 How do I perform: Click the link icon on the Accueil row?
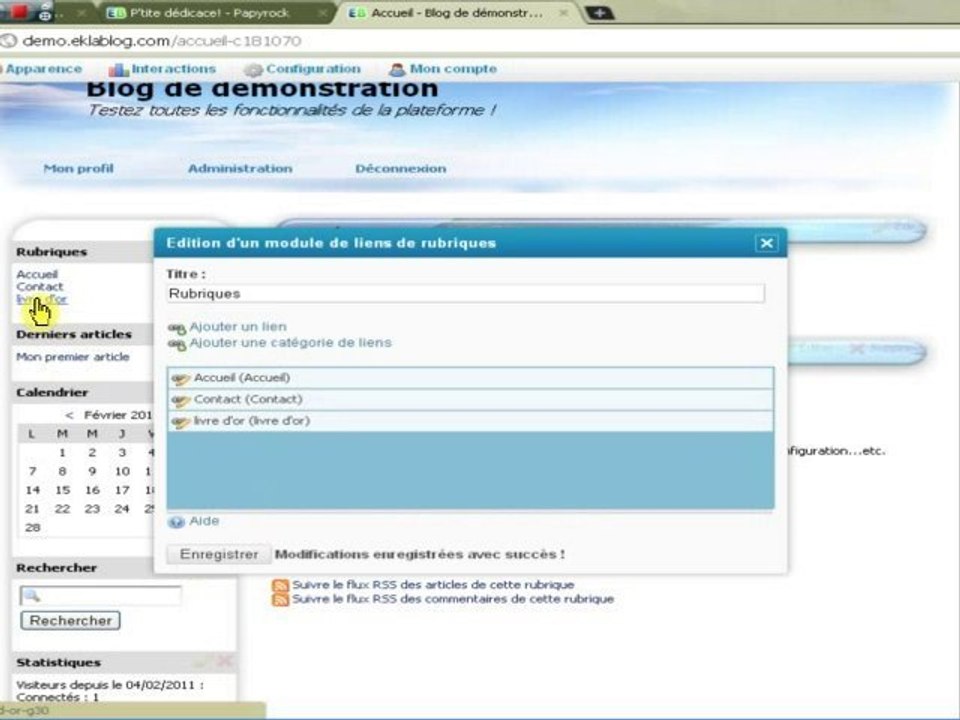pyautogui.click(x=181, y=380)
